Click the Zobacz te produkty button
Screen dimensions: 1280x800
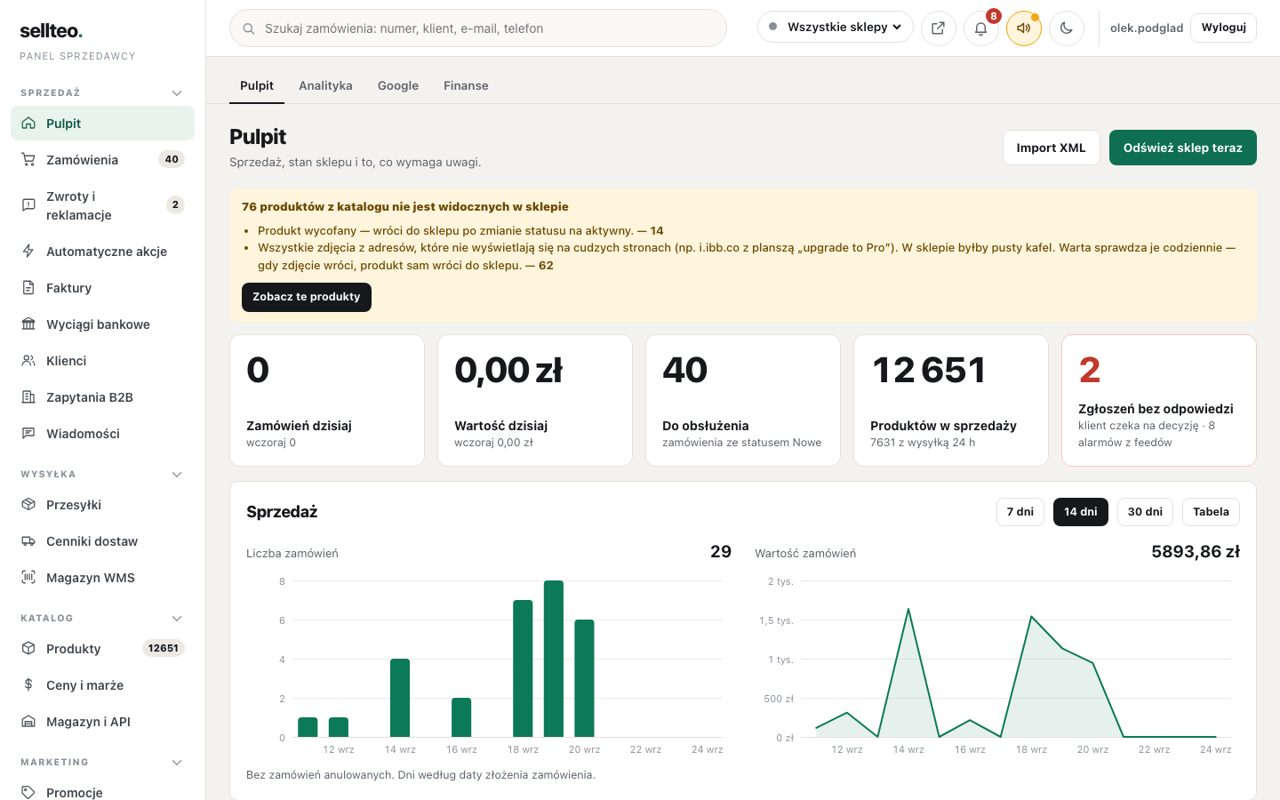(x=306, y=297)
